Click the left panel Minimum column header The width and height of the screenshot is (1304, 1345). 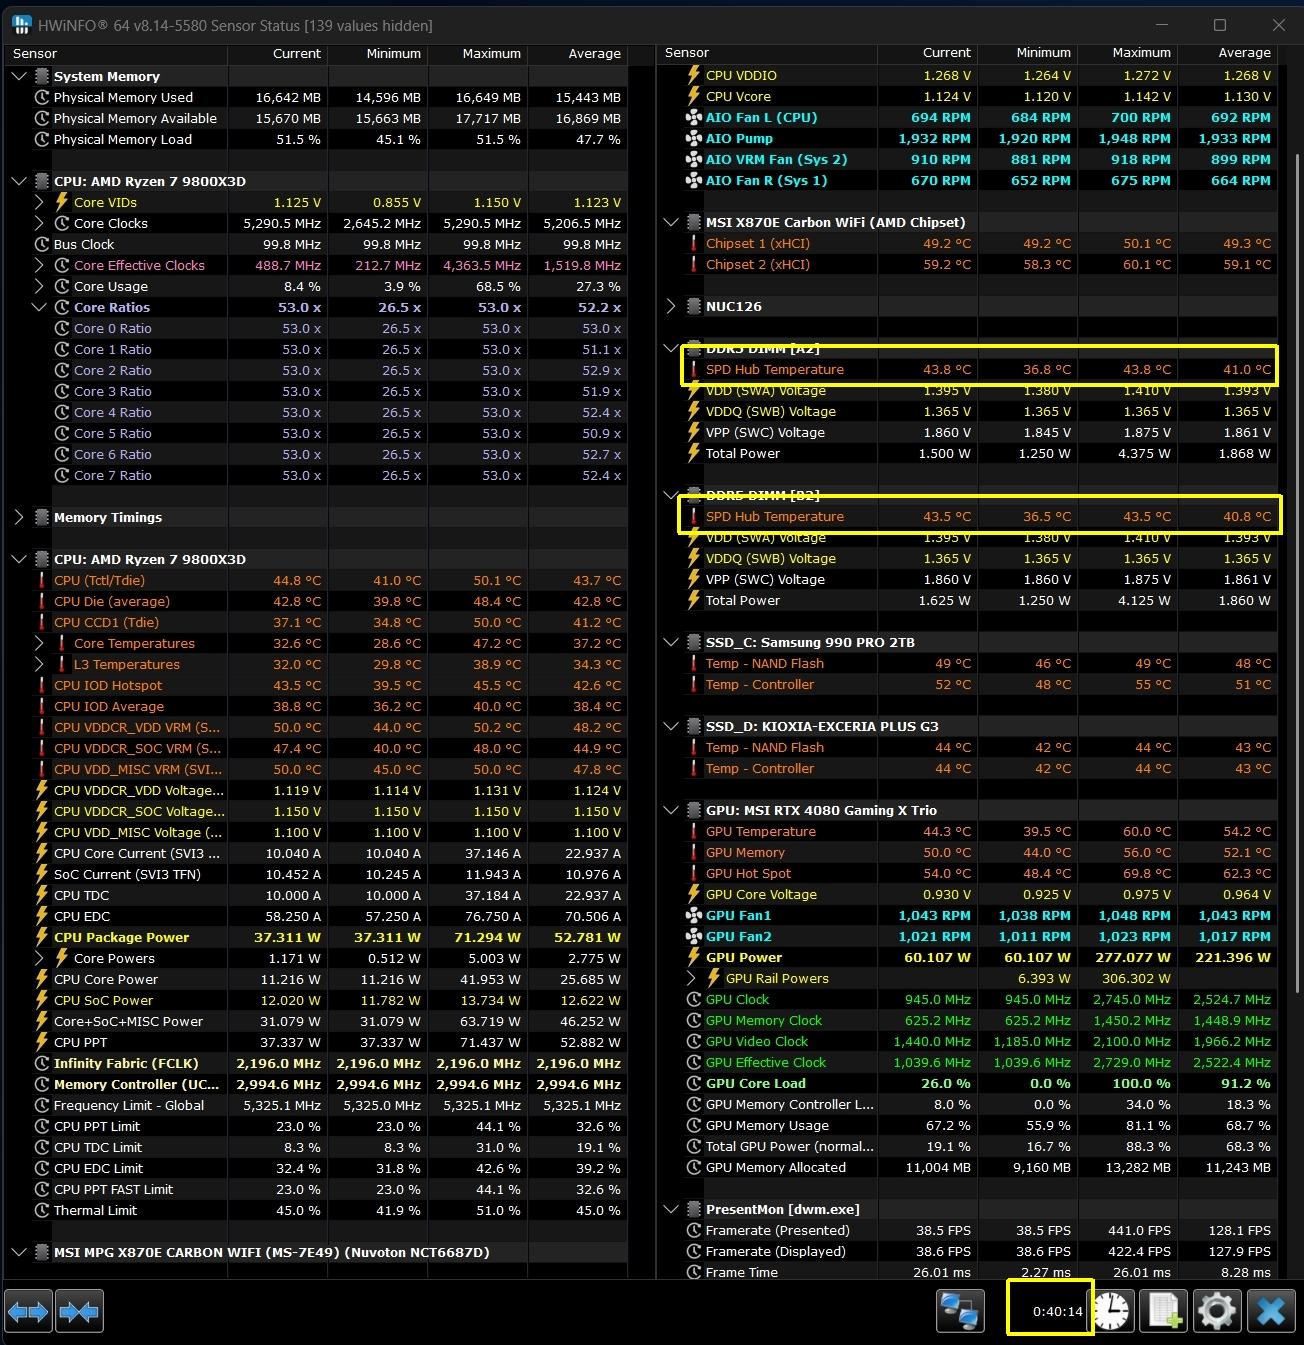(378, 54)
